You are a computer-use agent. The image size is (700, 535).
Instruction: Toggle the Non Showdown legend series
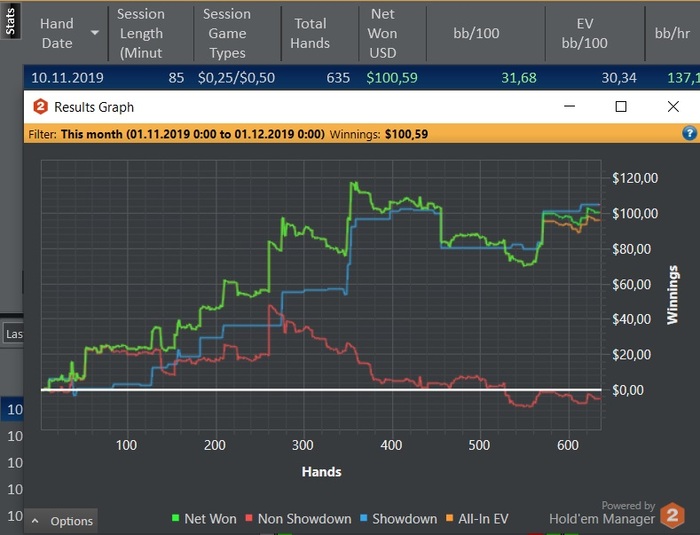coord(298,518)
